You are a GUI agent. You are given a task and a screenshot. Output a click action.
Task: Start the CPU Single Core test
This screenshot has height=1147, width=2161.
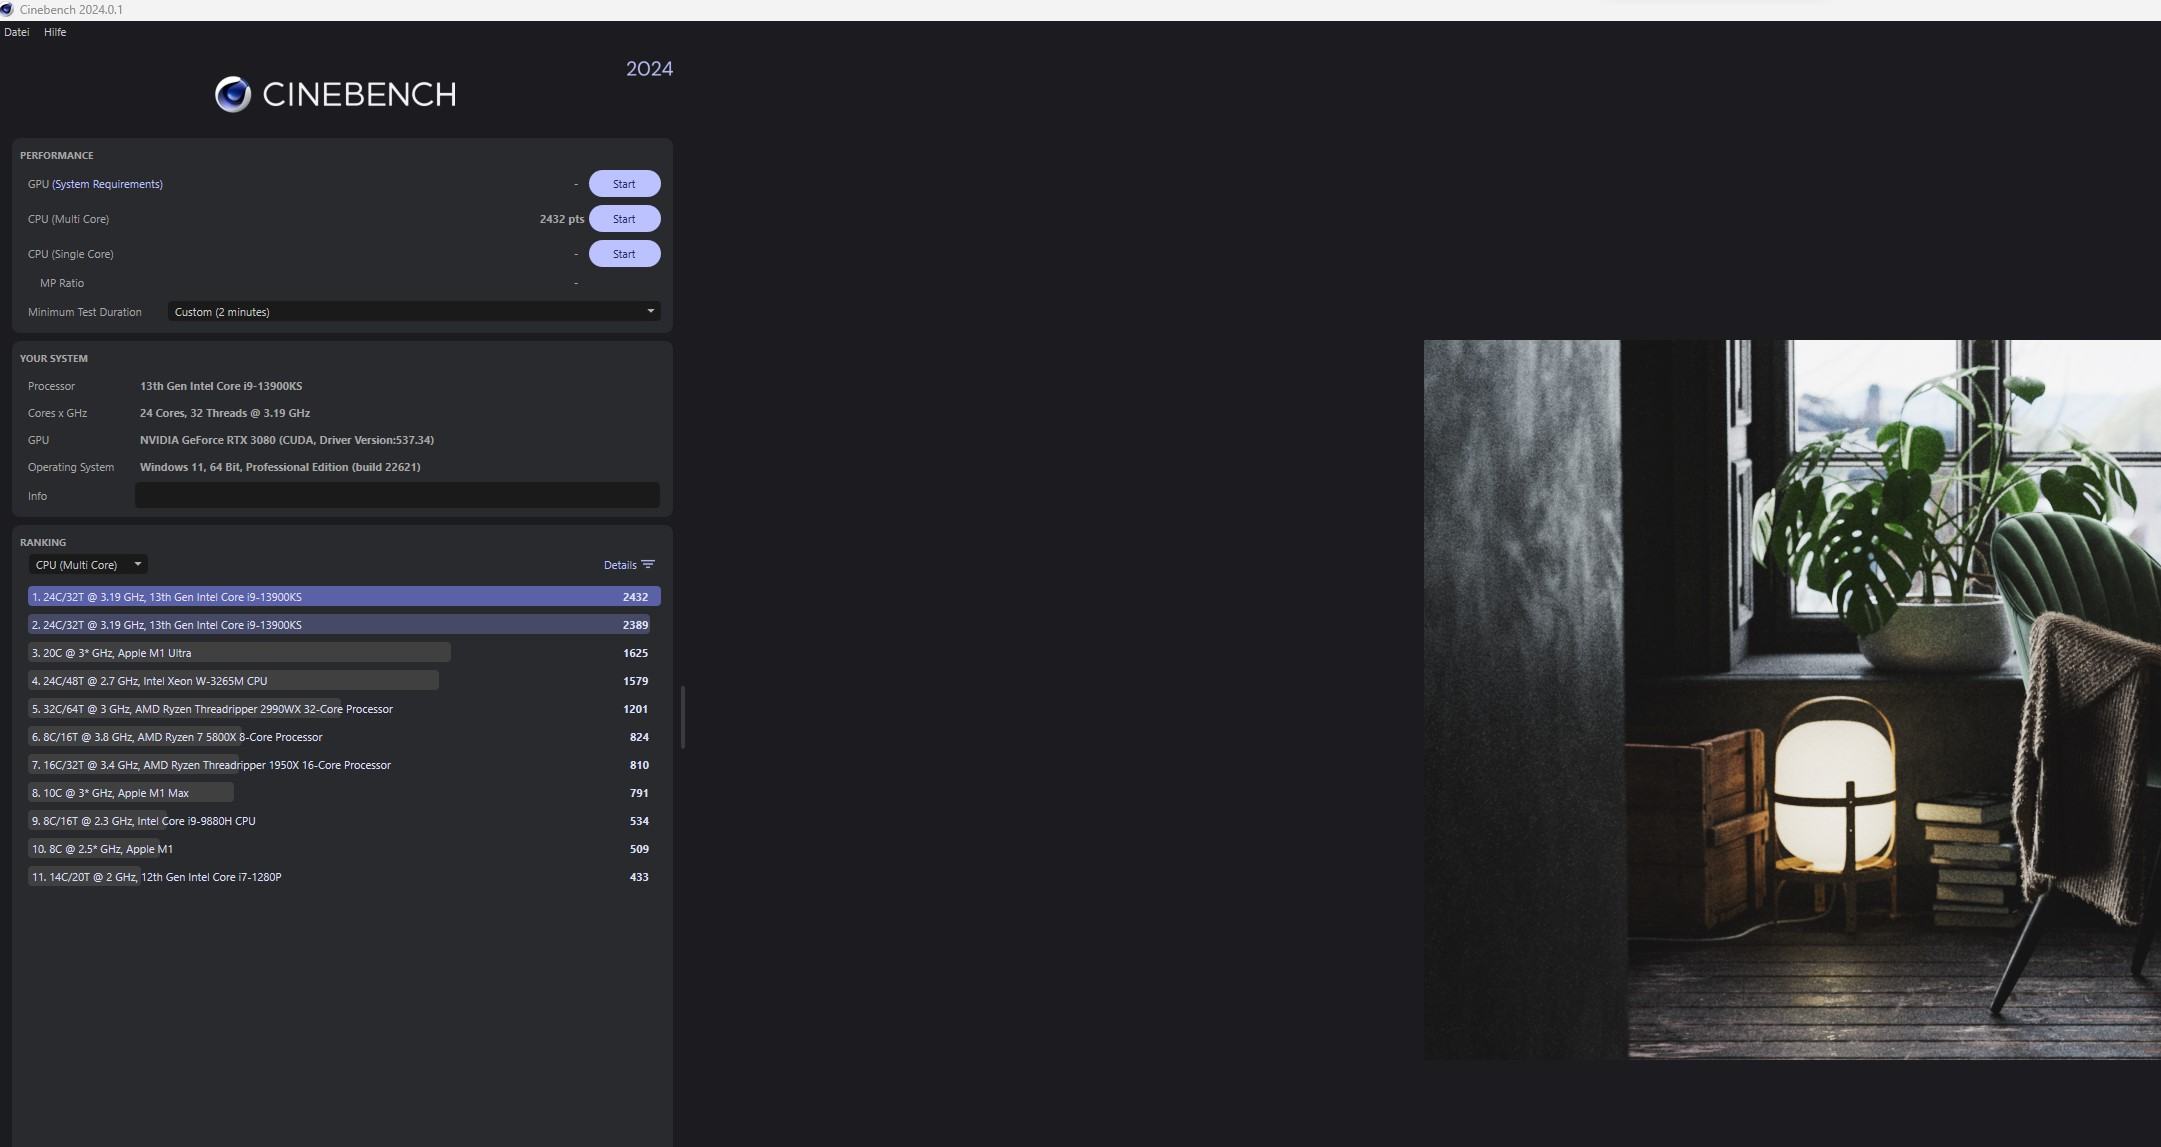click(624, 254)
